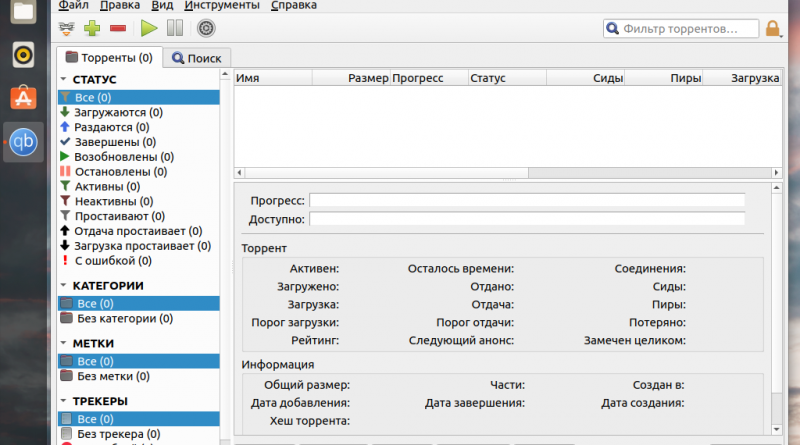The height and width of the screenshot is (445, 800).
Task: Open Ubuntu Software from the dock
Action: tap(25, 97)
